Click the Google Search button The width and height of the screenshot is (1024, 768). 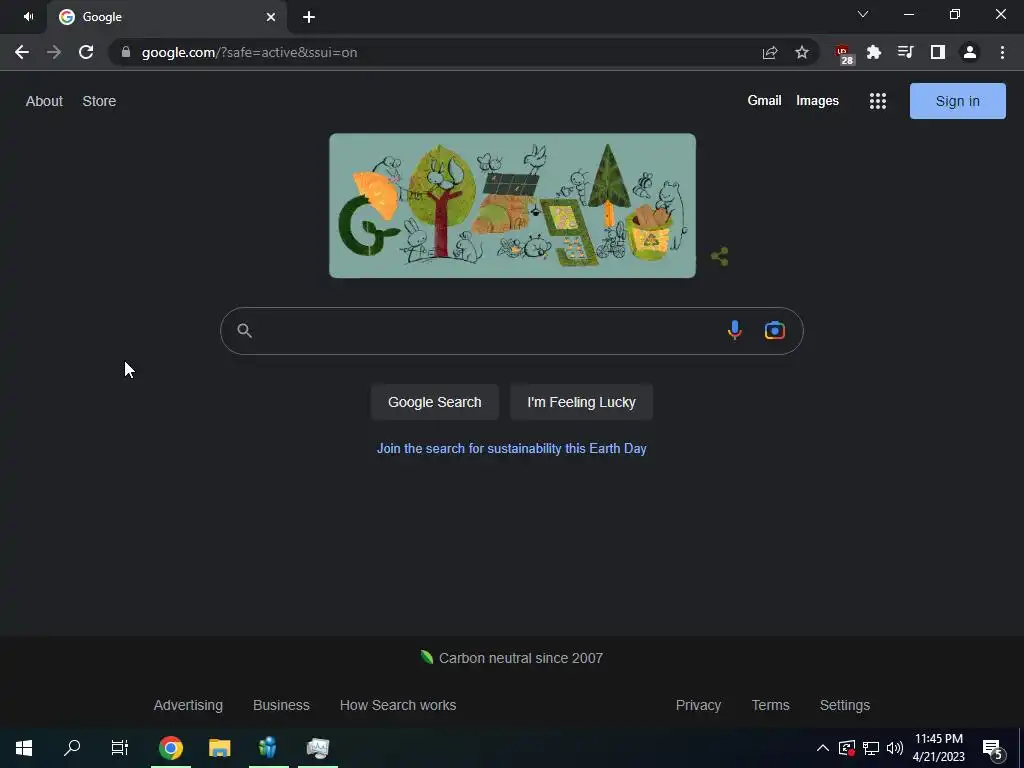(x=435, y=402)
